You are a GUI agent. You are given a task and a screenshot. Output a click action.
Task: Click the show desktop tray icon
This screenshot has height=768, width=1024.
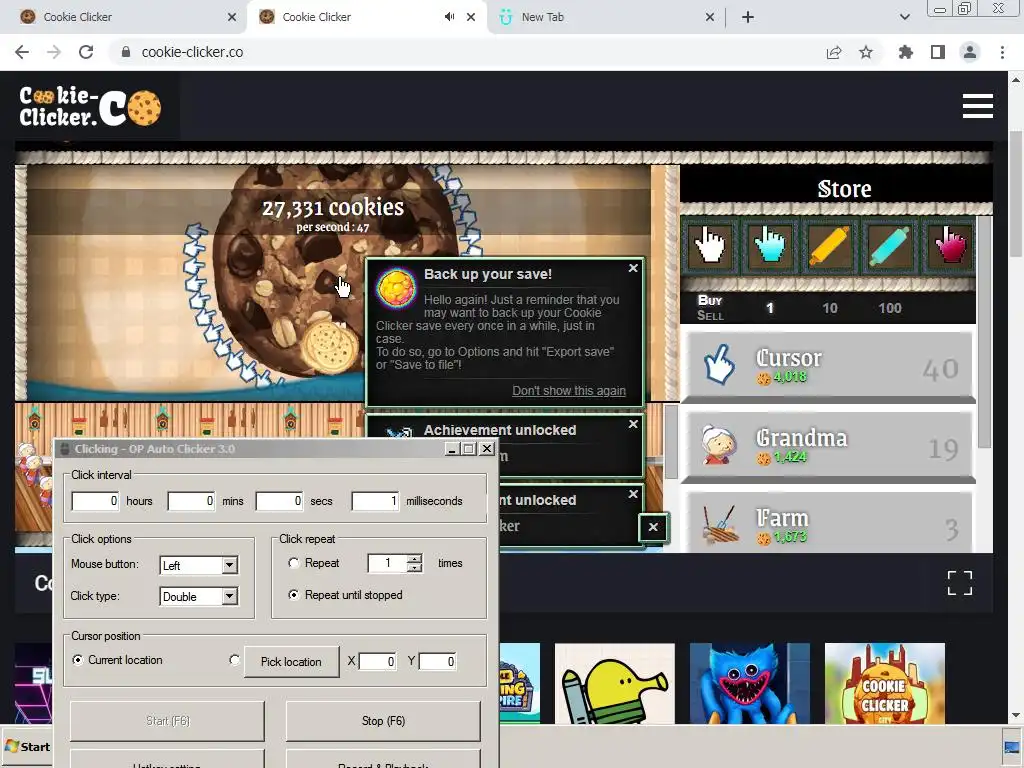tap(1012, 748)
